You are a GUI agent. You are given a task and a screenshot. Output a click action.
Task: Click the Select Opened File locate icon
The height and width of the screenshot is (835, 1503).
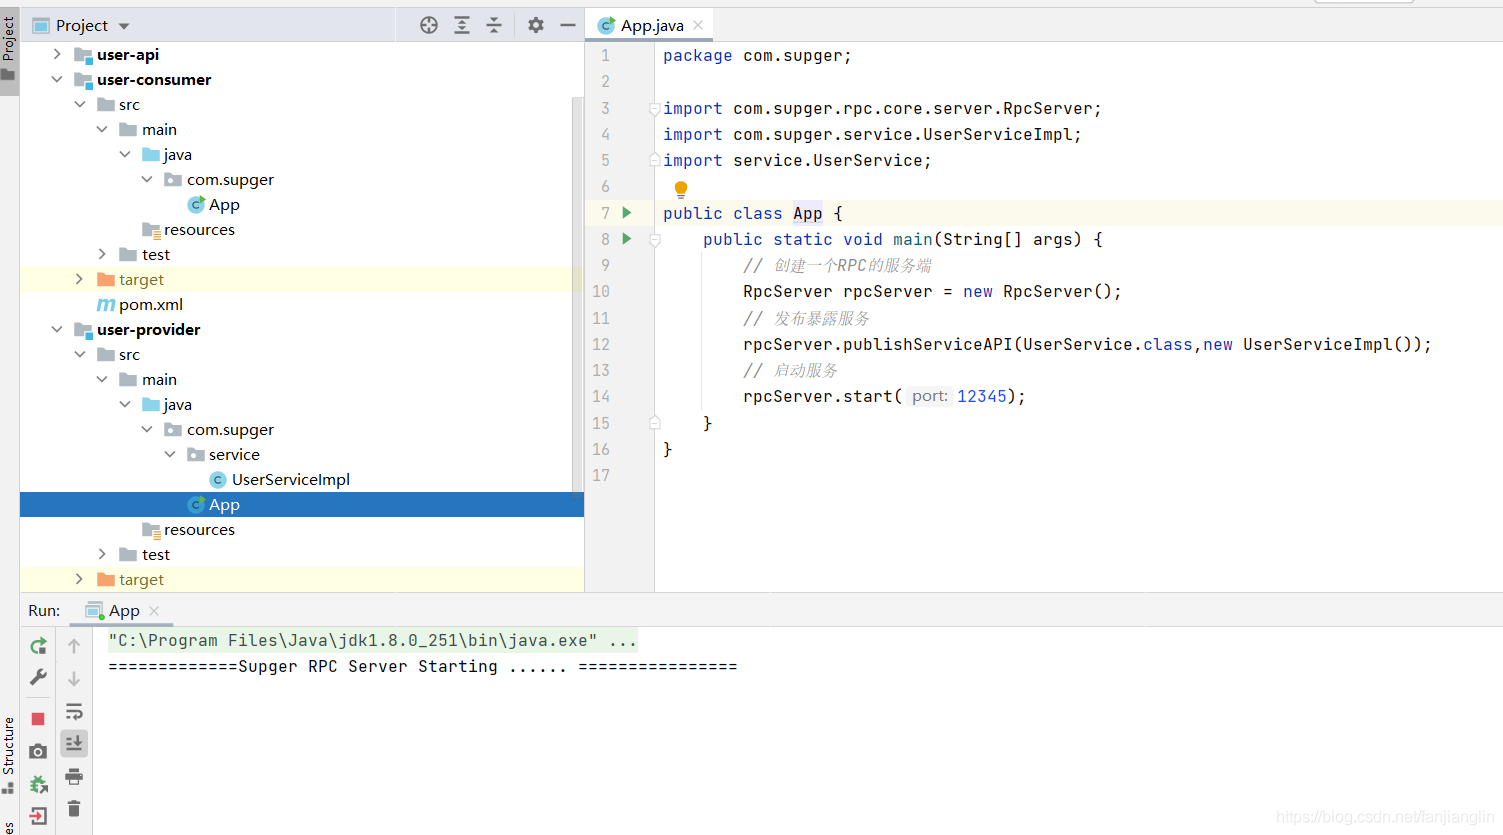point(429,25)
